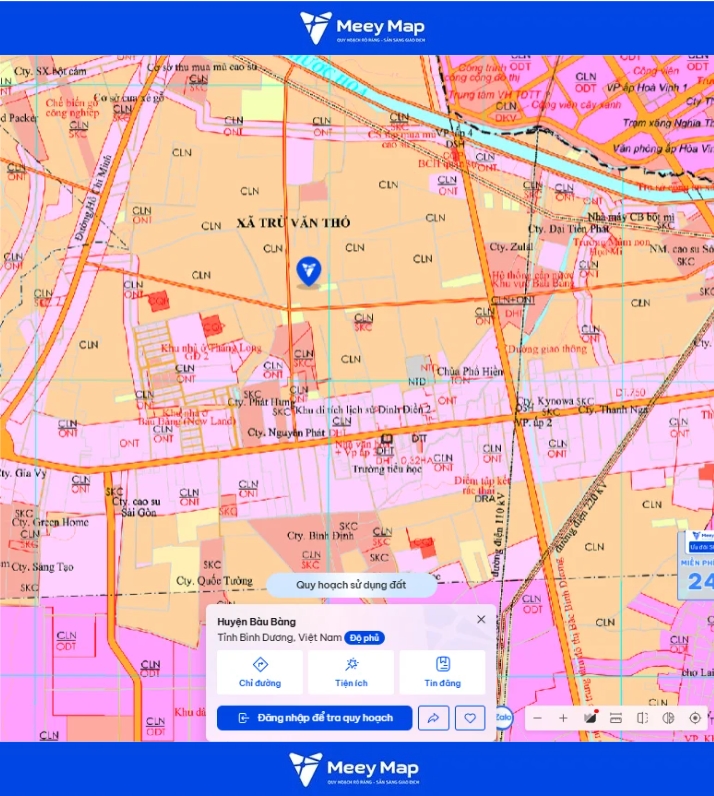Toggle the map opacity contrast icon
This screenshot has height=796, width=714.
tap(669, 718)
